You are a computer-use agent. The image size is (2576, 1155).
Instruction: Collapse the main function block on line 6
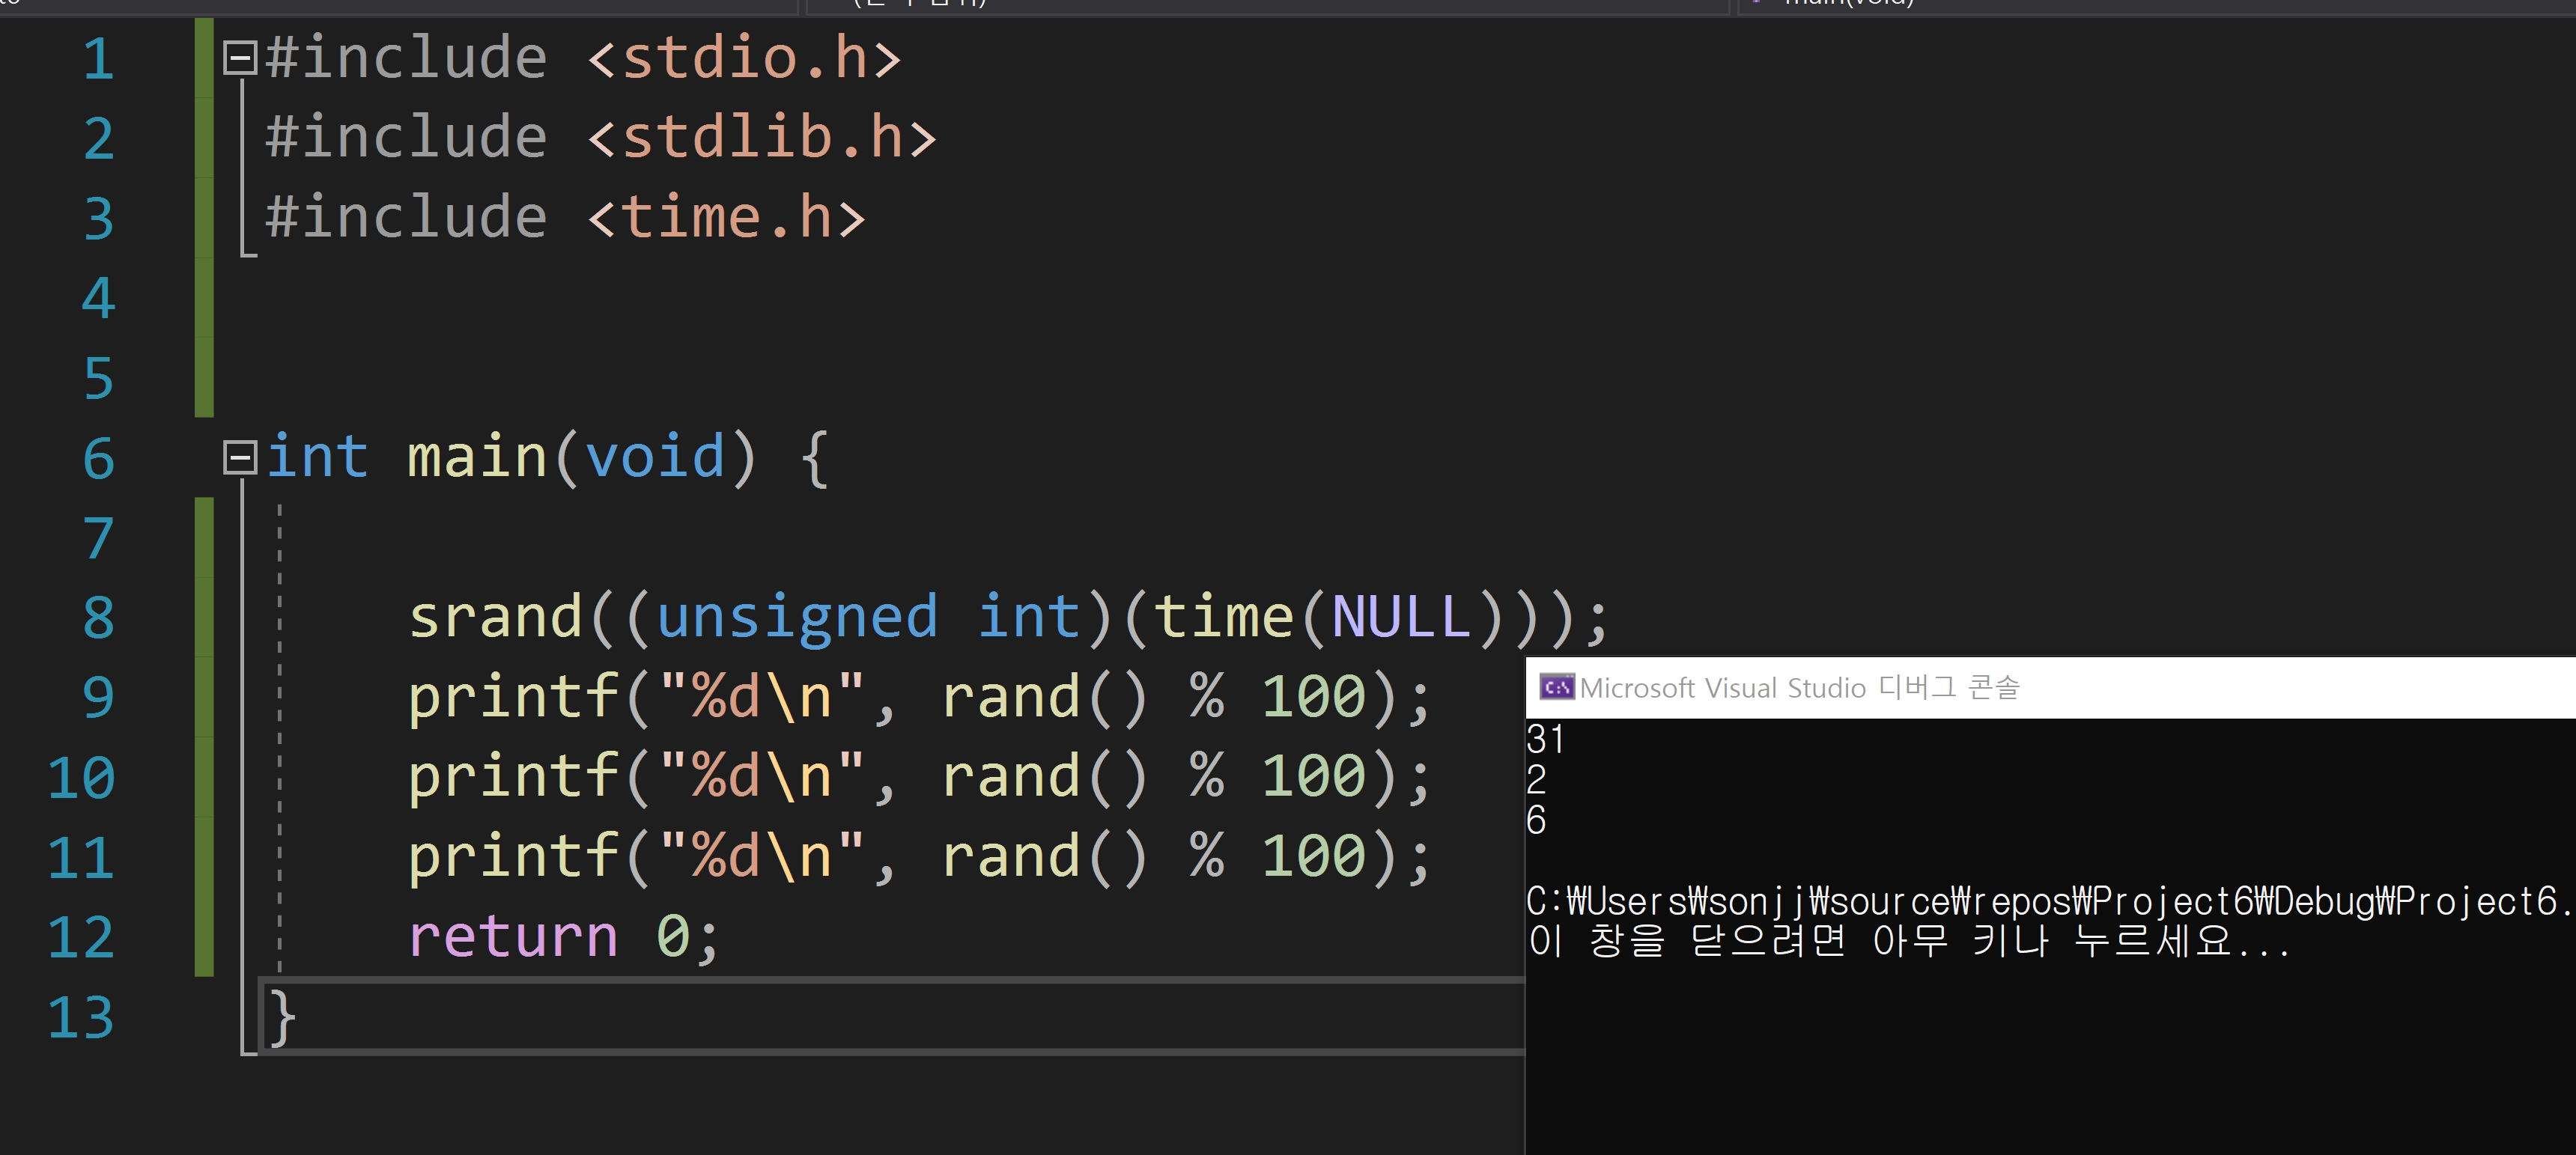coord(240,458)
